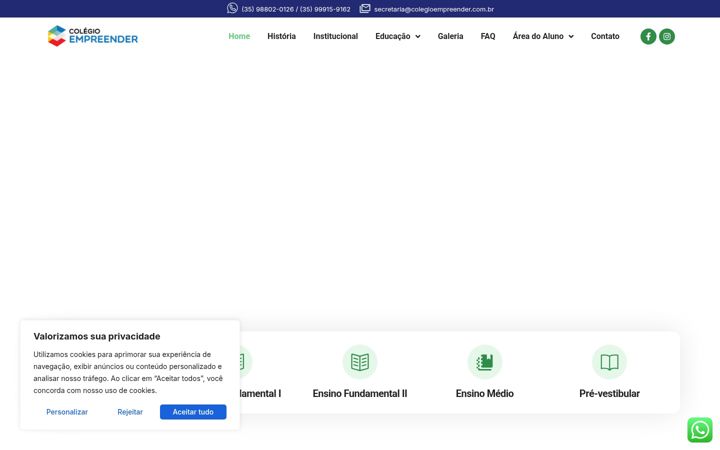Viewport: 720px width, 450px height.
Task: Click Rejeitar cookies button
Action: click(130, 412)
